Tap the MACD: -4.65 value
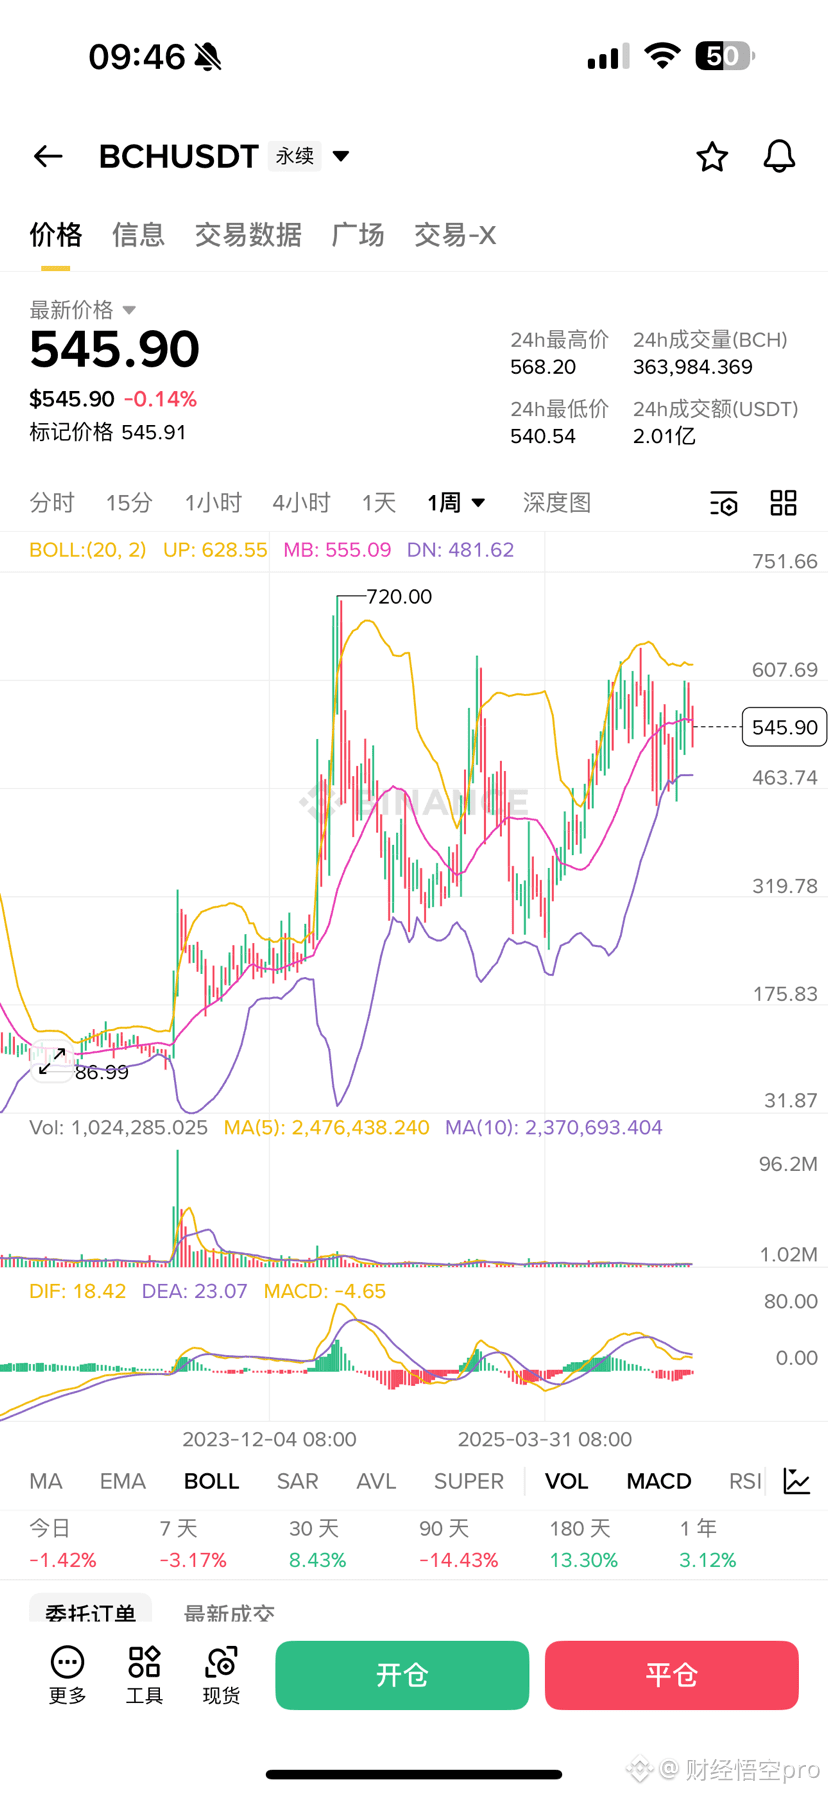This screenshot has width=828, height=1795. [325, 1291]
